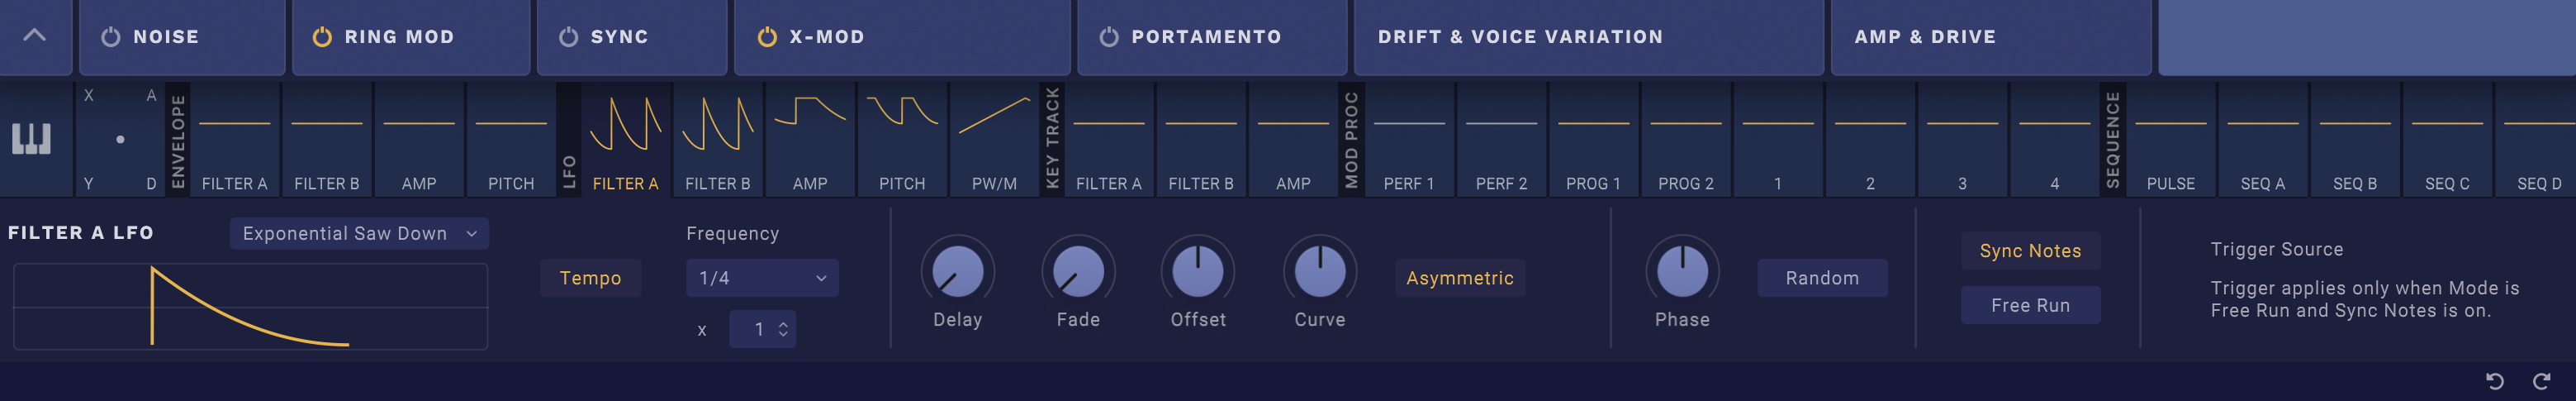Open the 1/4 frequency dropdown
This screenshot has width=2576, height=401.
pyautogui.click(x=761, y=278)
